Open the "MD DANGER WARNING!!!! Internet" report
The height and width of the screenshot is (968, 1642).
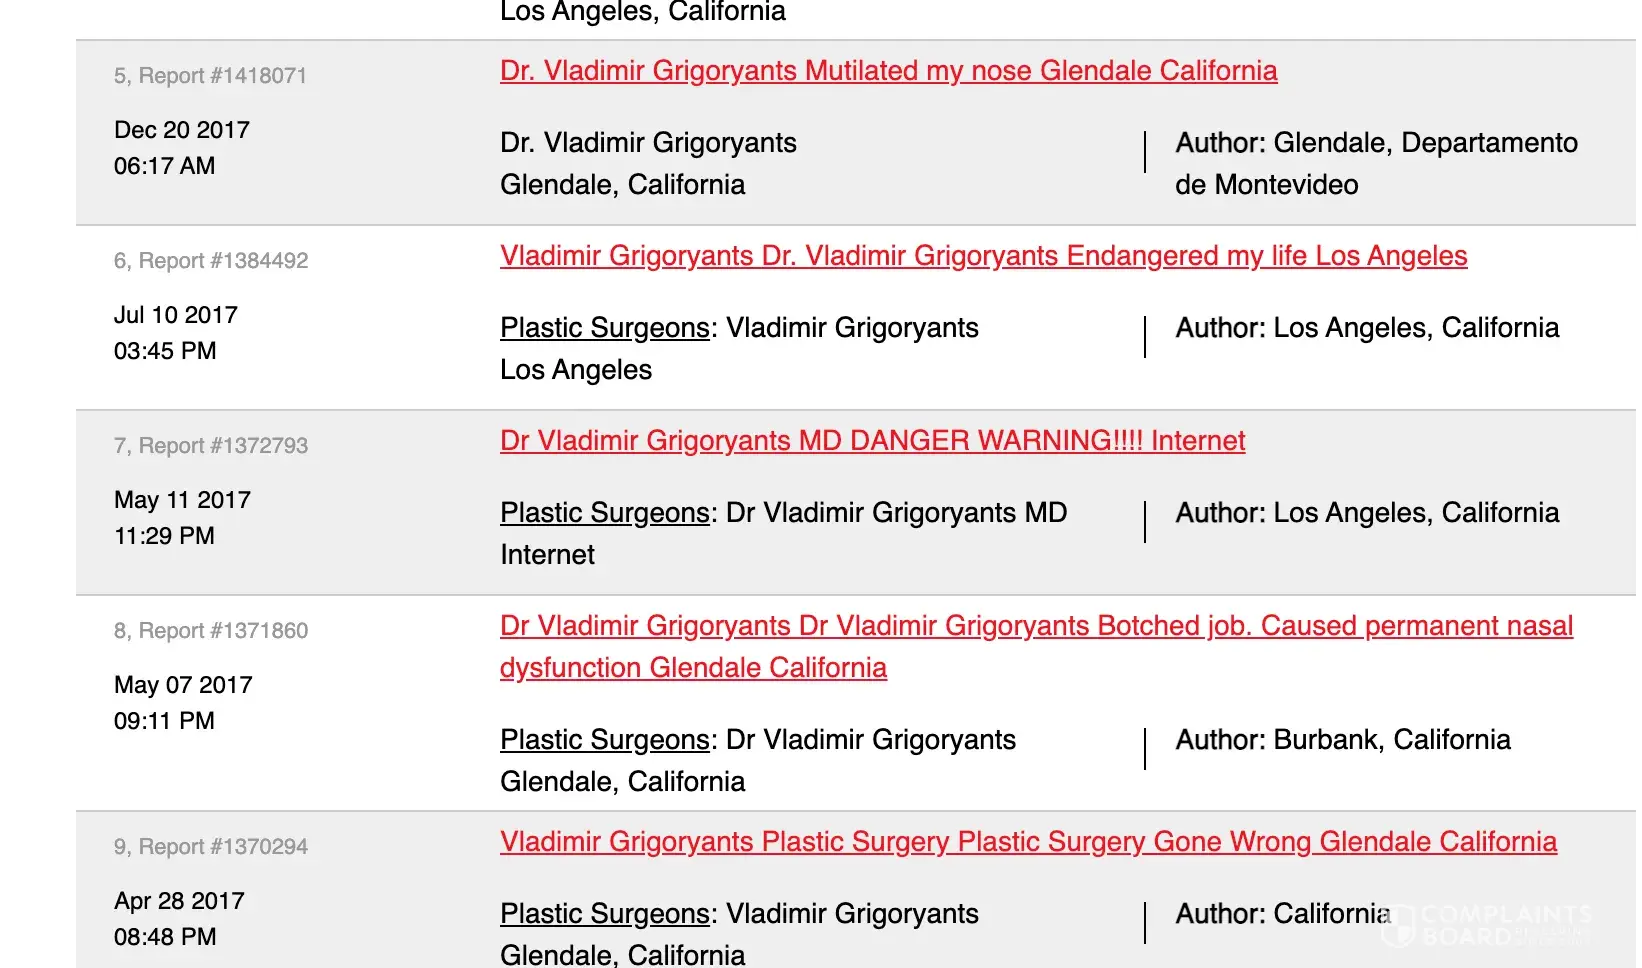point(872,441)
